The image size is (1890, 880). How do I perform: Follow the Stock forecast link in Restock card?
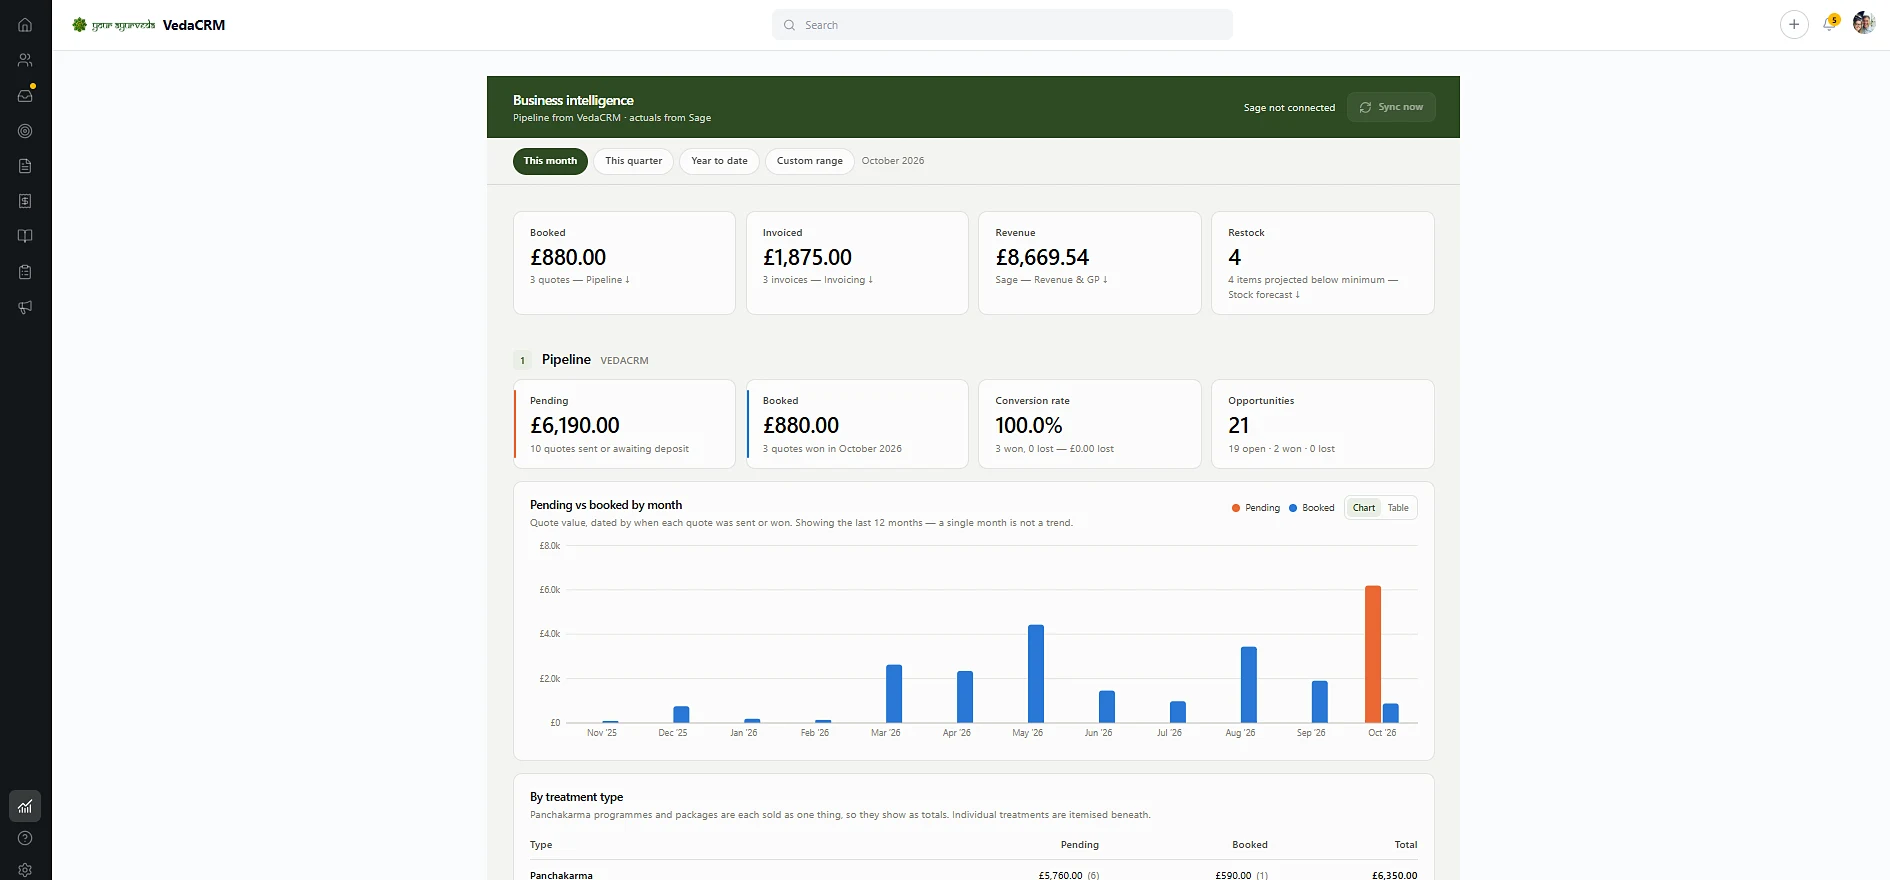point(1264,295)
